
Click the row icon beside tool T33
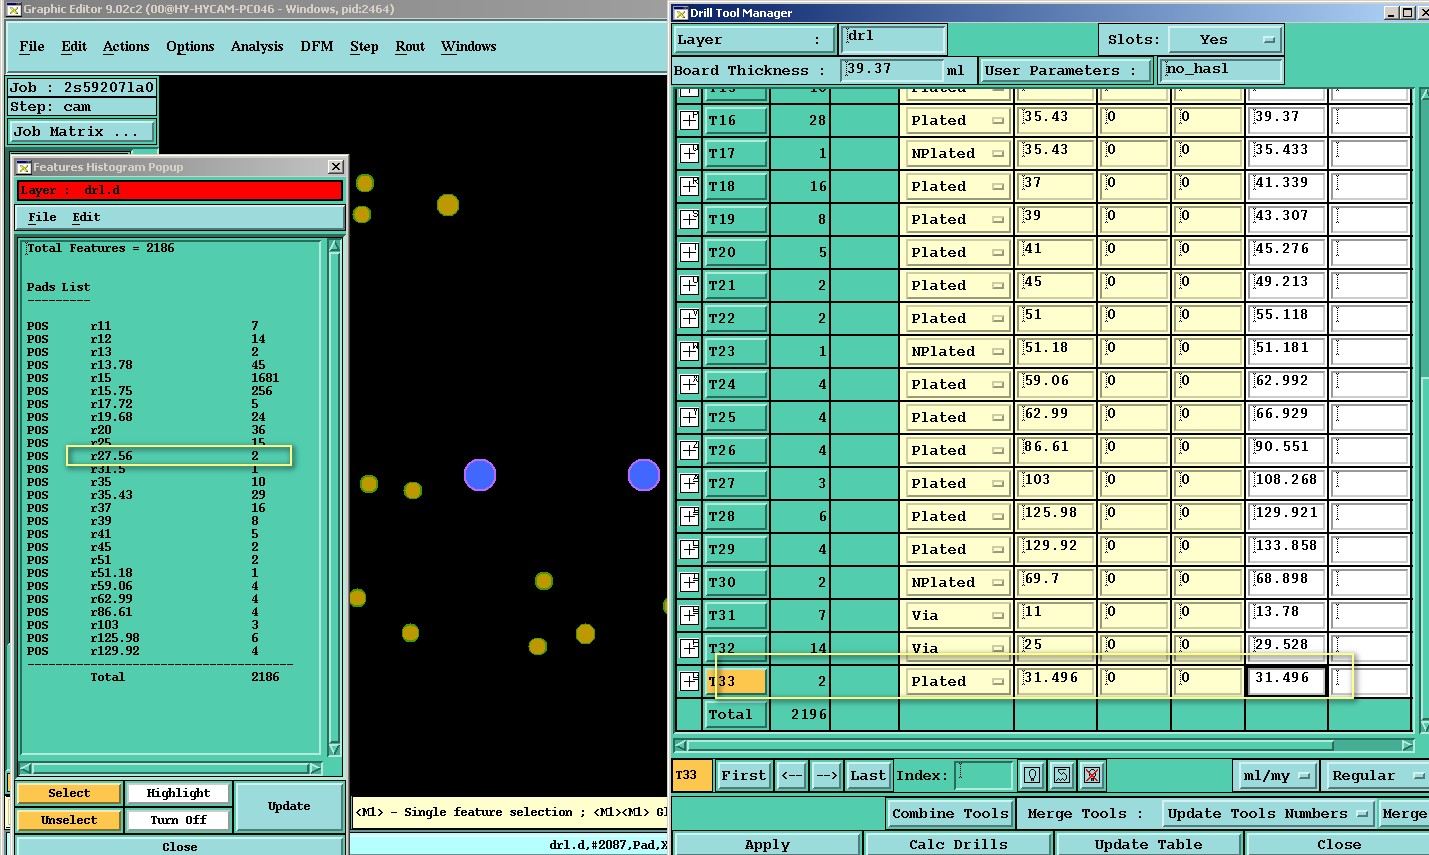point(689,681)
